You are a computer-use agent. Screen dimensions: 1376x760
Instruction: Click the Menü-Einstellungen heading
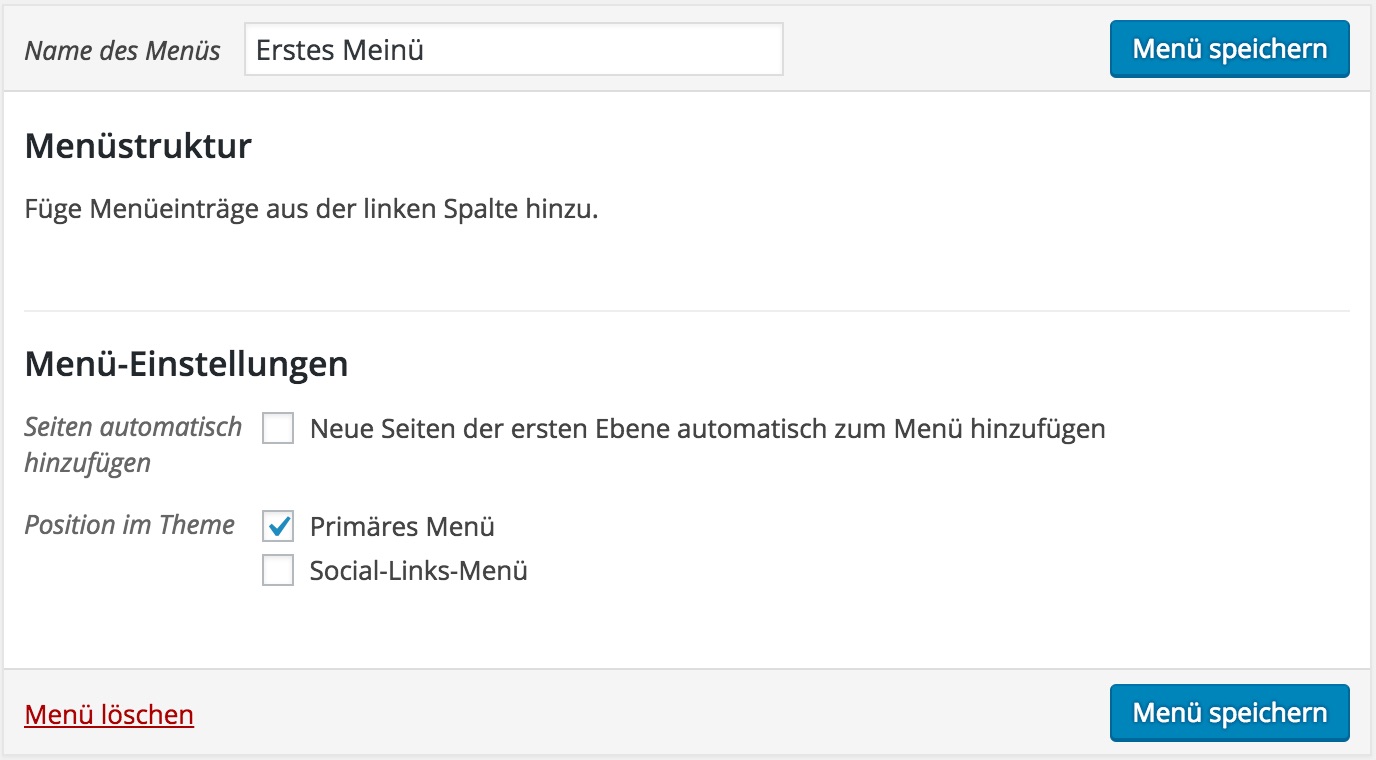[x=186, y=363]
